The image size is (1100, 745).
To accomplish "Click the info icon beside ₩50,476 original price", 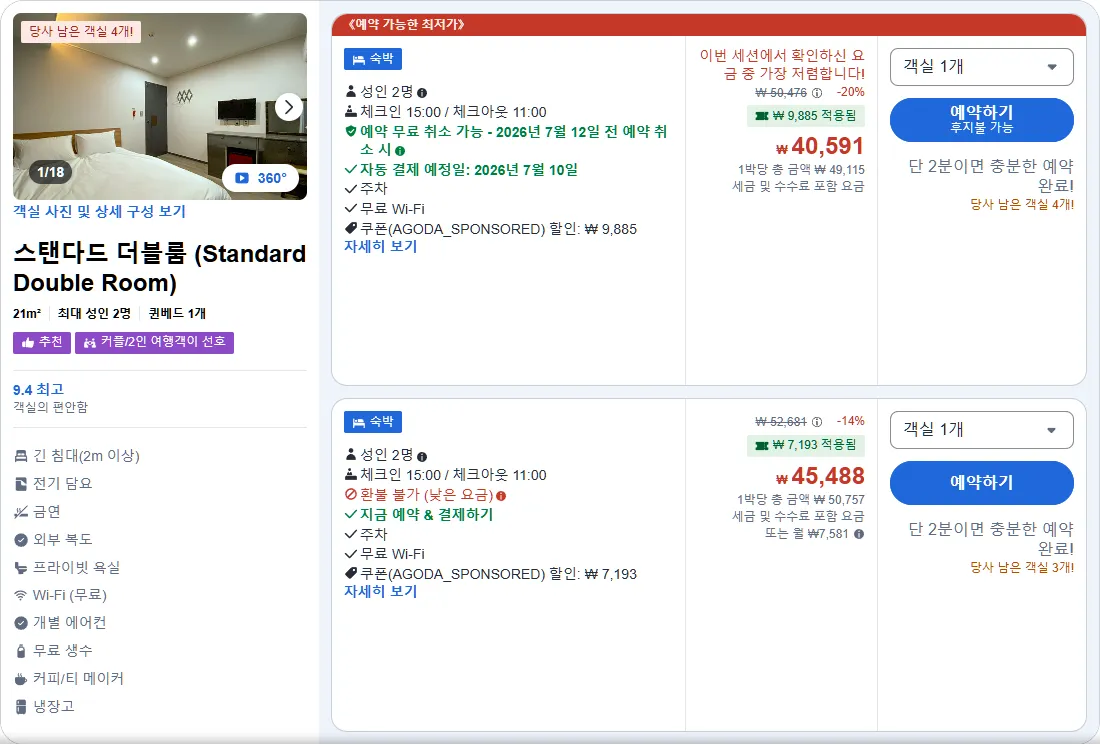I will coord(817,93).
